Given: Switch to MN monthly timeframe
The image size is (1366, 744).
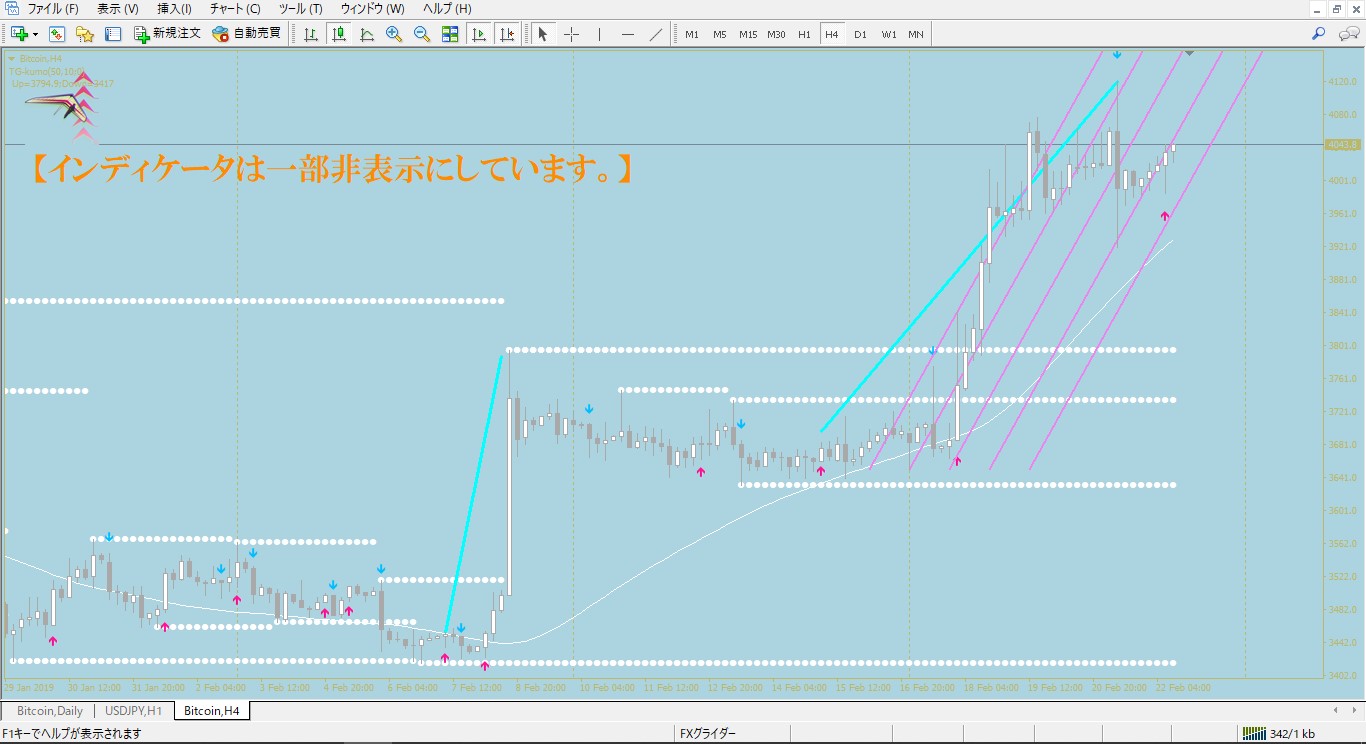Looking at the screenshot, I should [916, 34].
